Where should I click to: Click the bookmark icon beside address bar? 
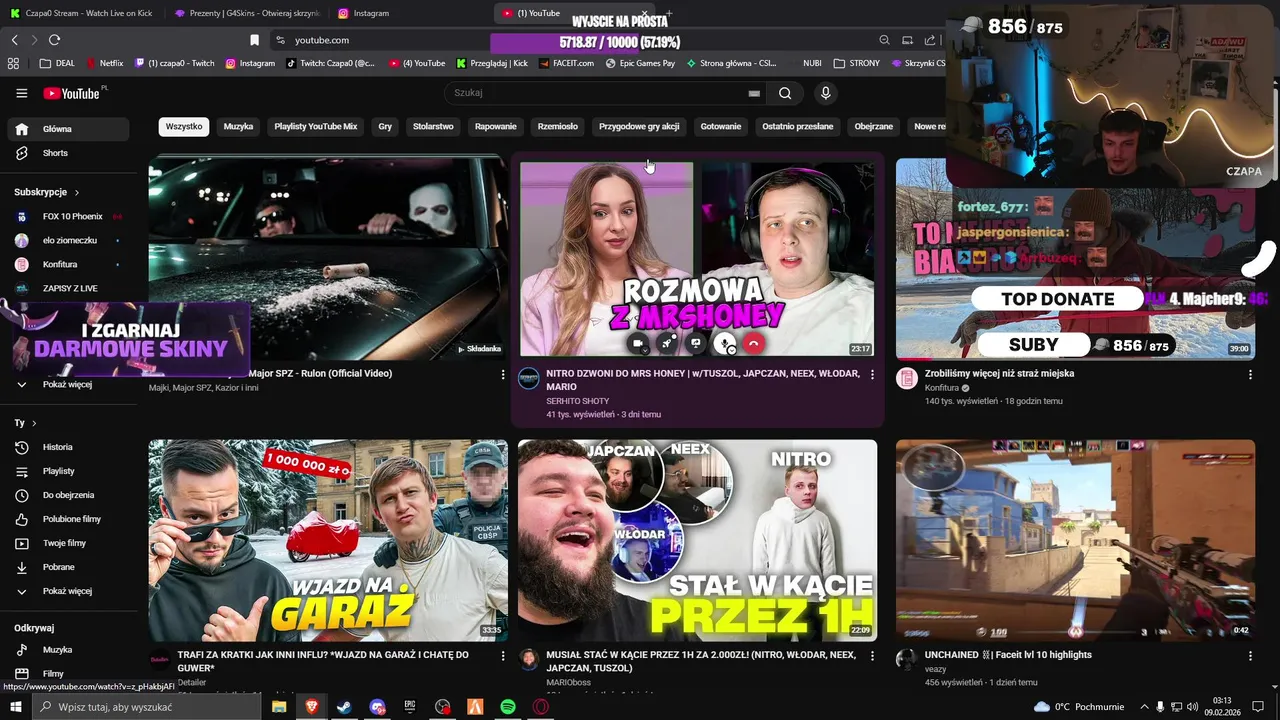pos(254,40)
